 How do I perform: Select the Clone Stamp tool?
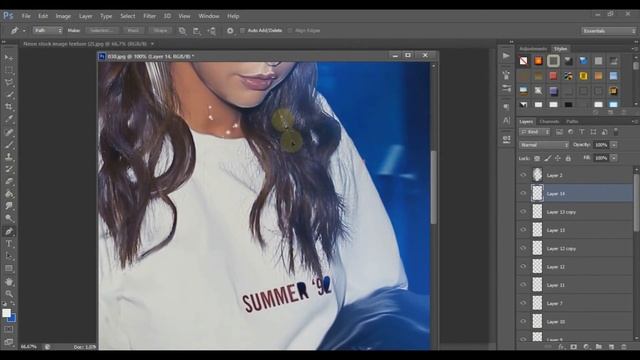9,157
